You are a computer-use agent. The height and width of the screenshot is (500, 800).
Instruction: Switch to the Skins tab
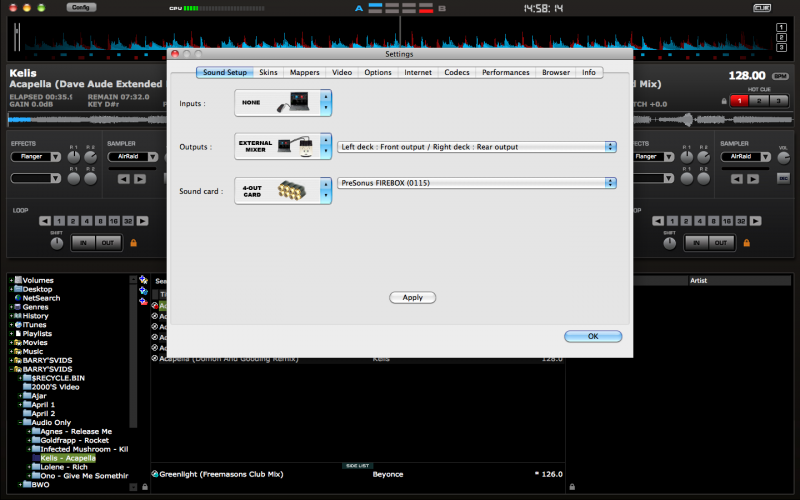268,73
